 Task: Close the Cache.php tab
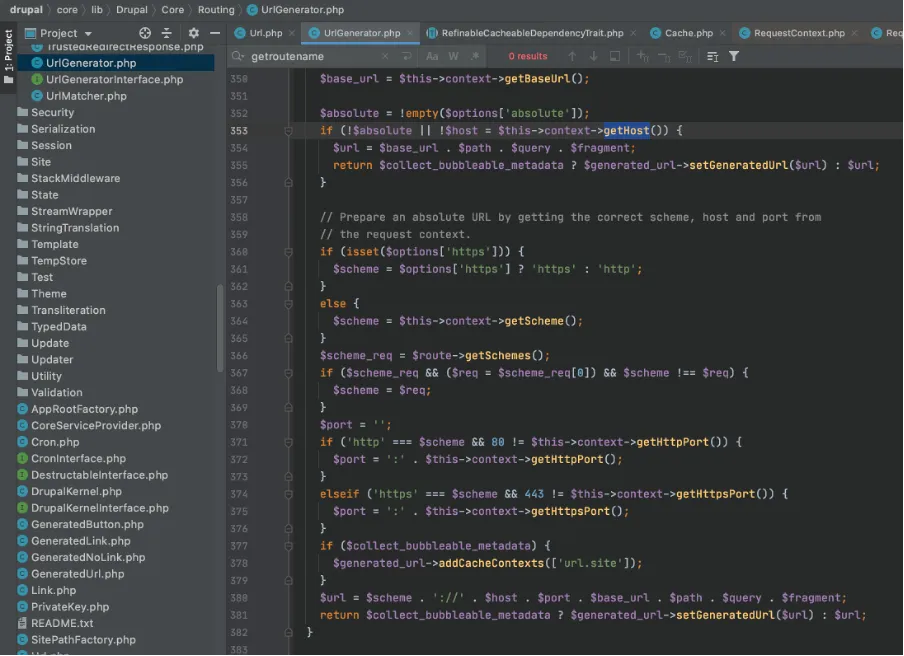click(x=722, y=33)
